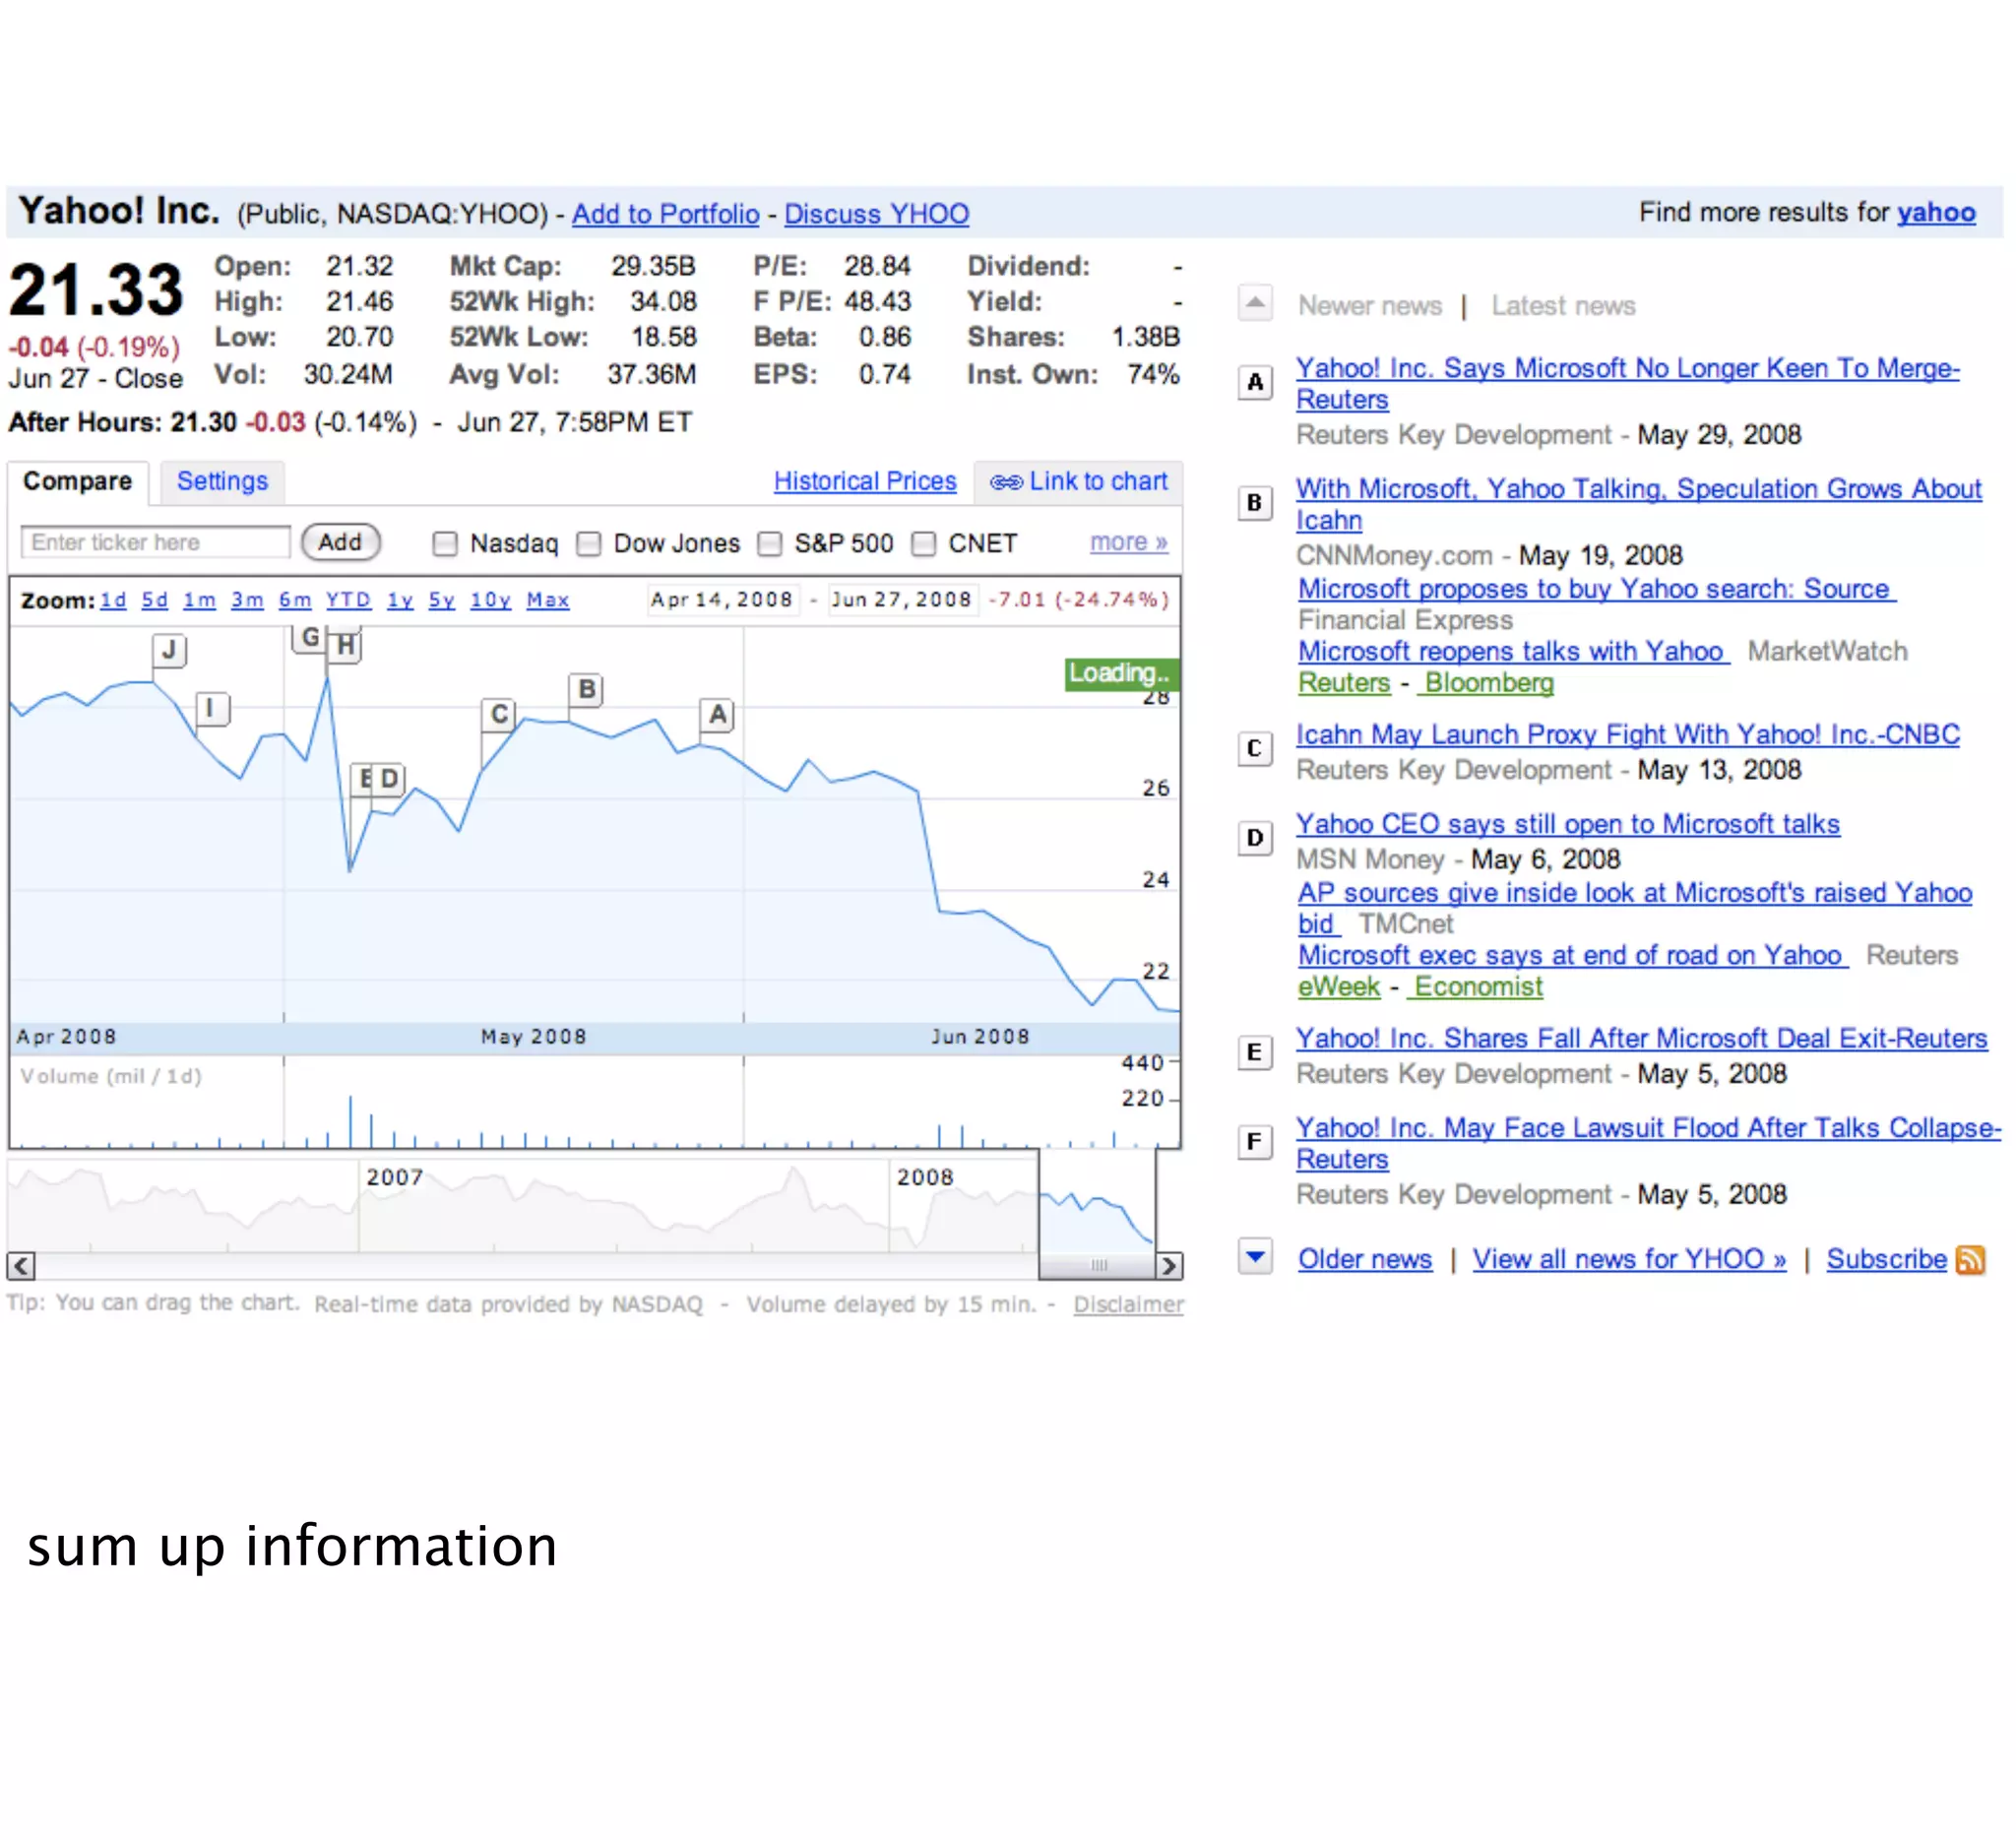Tick the S&P 500 comparison checkbox
The height and width of the screenshot is (1840, 2016).
(x=769, y=543)
